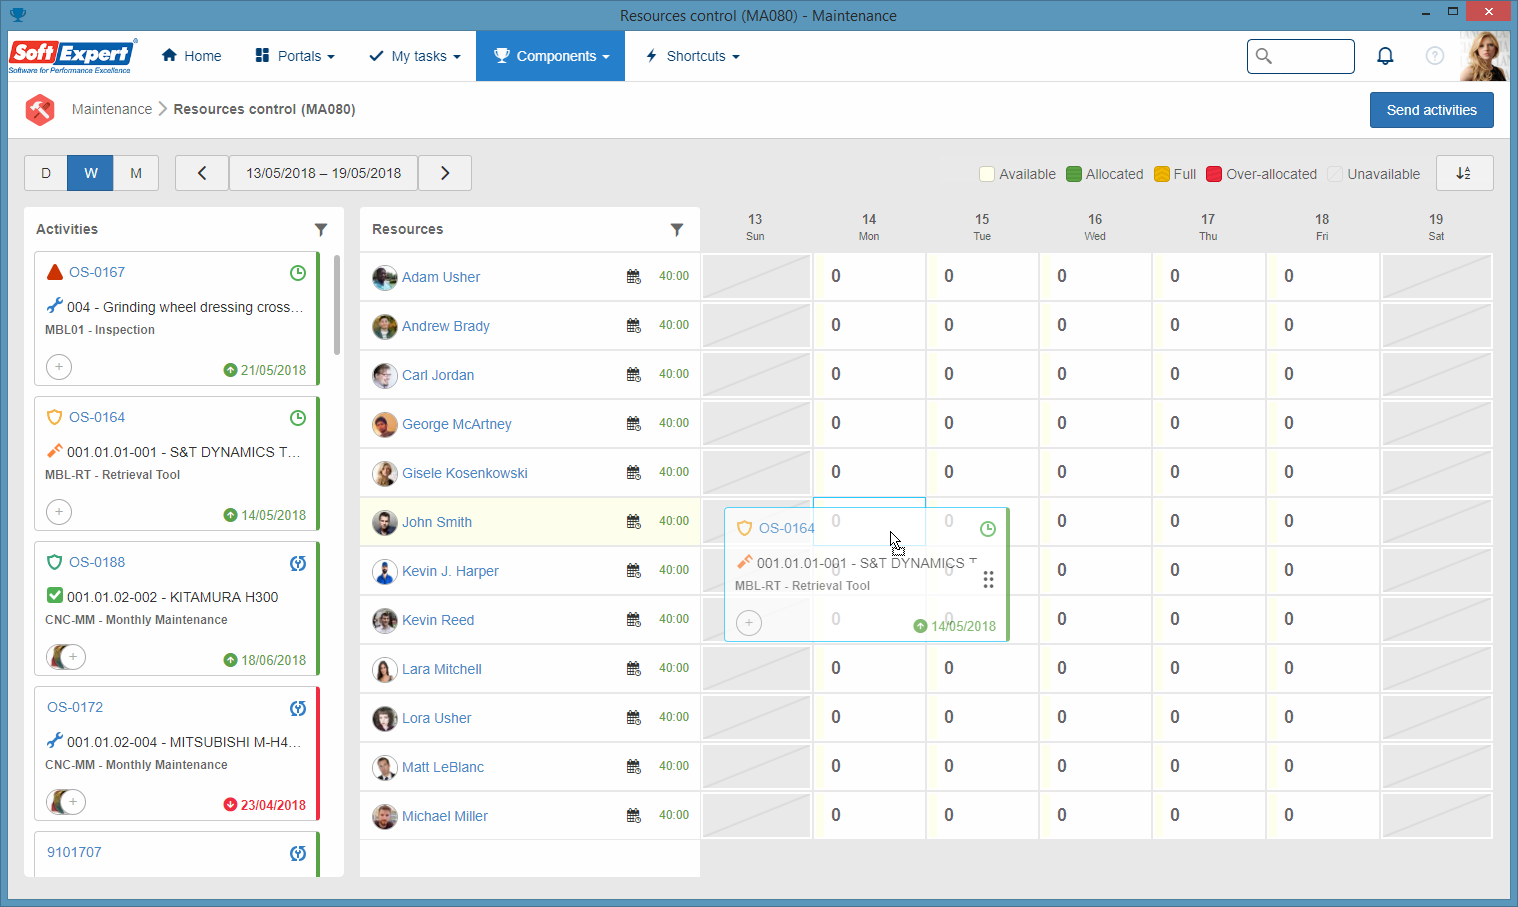Open Carl Jordan's calendar icon
The height and width of the screenshot is (907, 1518).
click(x=634, y=374)
